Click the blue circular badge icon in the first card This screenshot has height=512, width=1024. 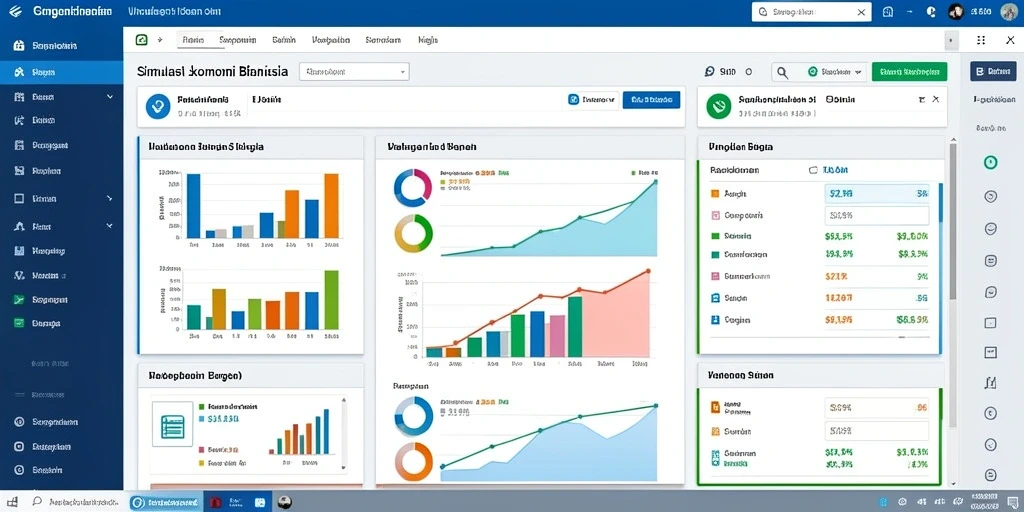pos(157,106)
